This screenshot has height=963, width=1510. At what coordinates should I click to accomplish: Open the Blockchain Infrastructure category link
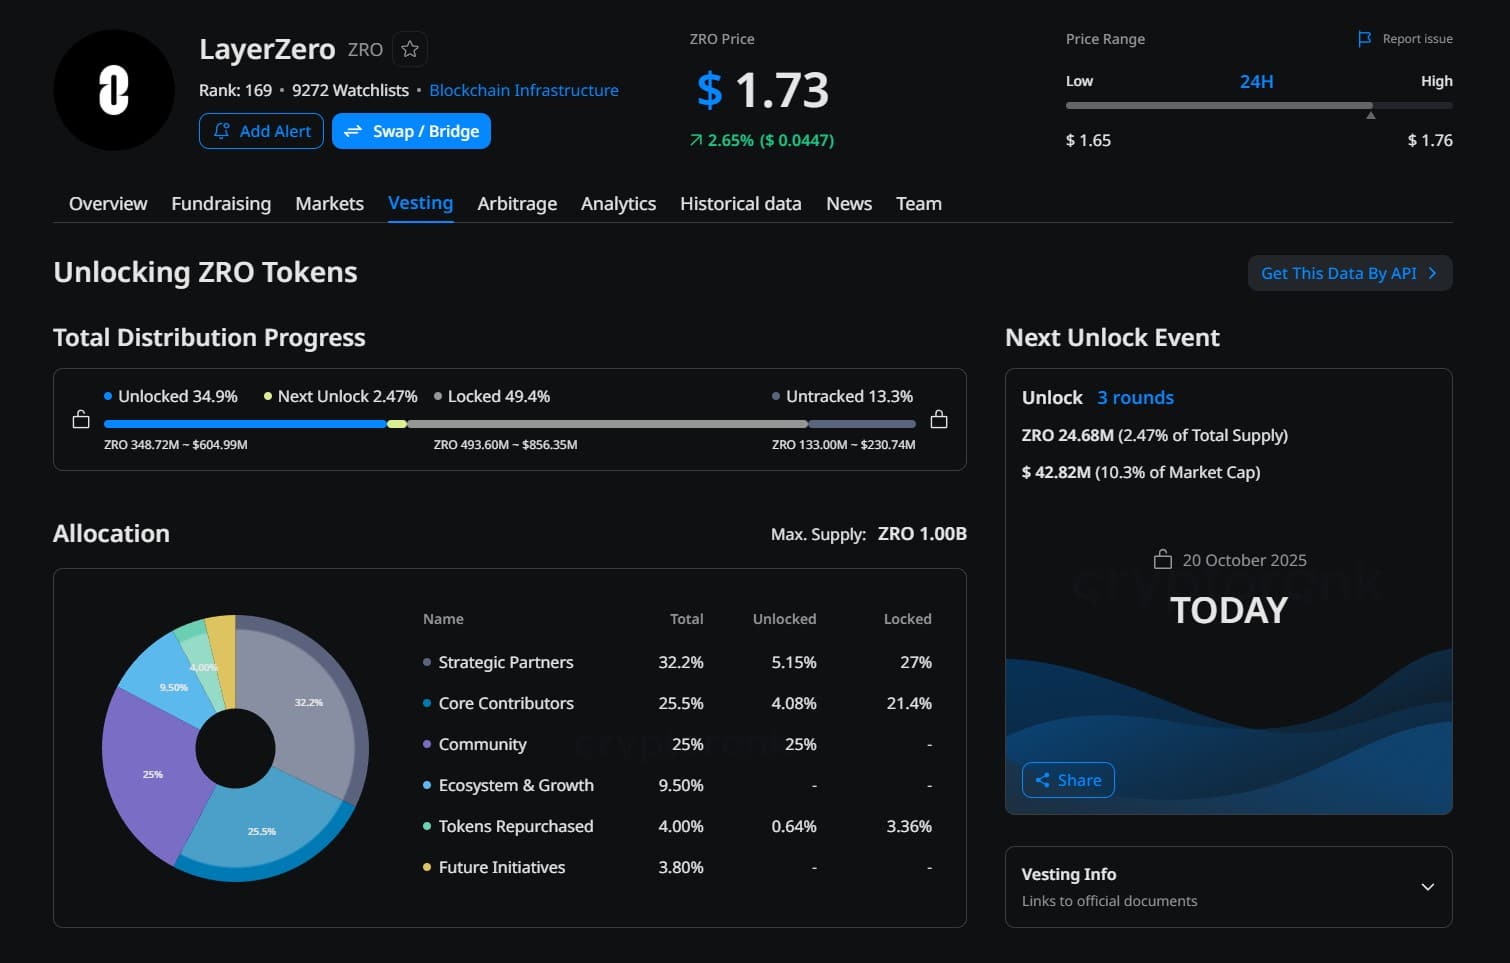523,90
